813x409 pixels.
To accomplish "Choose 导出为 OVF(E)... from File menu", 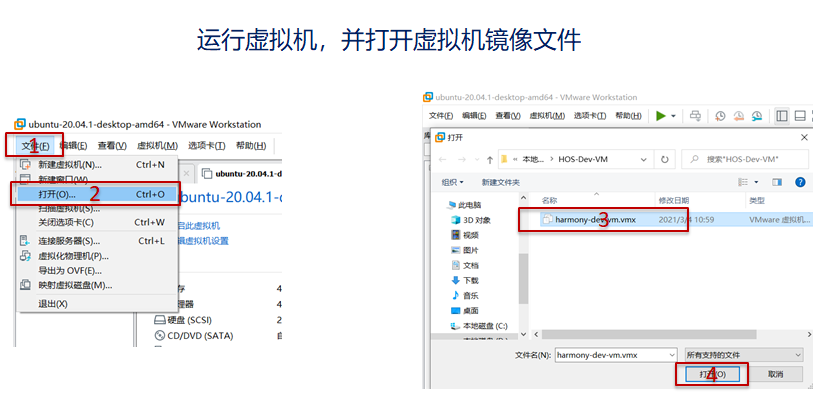I will click(x=97, y=271).
